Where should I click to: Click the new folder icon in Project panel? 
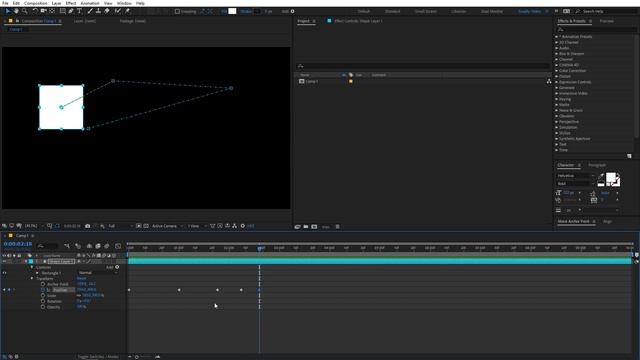pyautogui.click(x=306, y=227)
